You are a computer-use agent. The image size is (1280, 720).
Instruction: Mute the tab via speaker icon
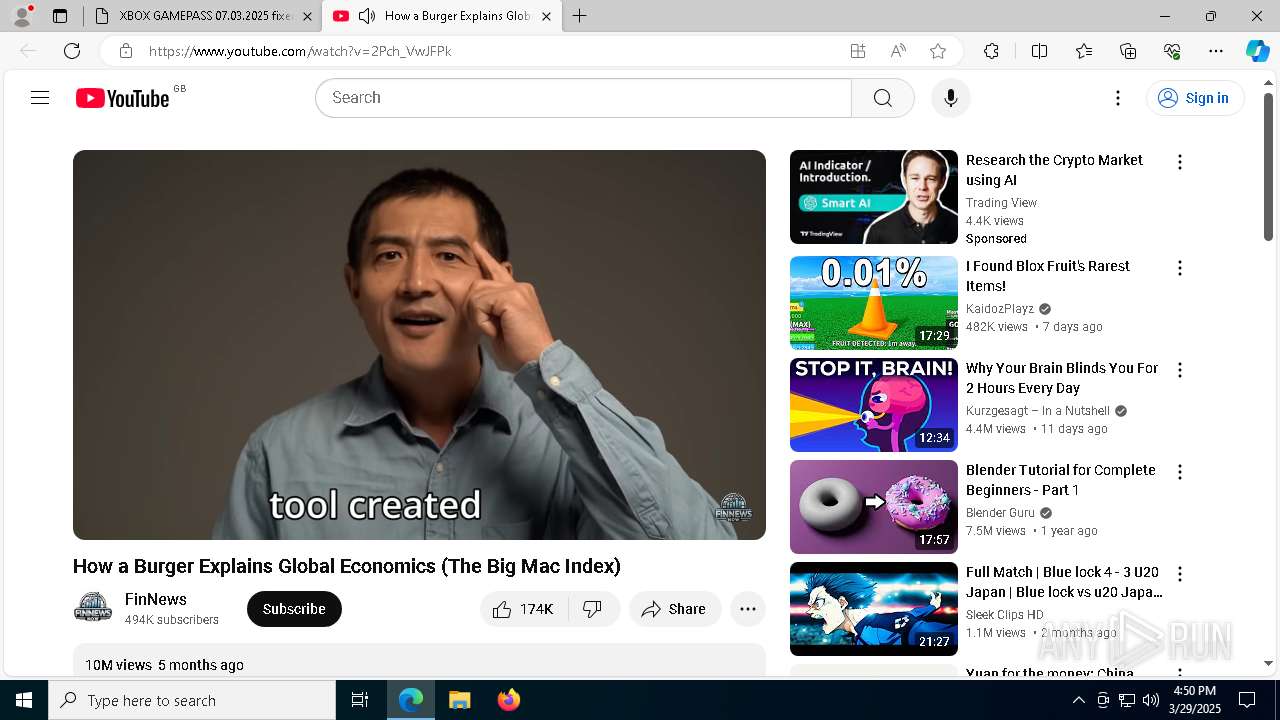(x=367, y=16)
